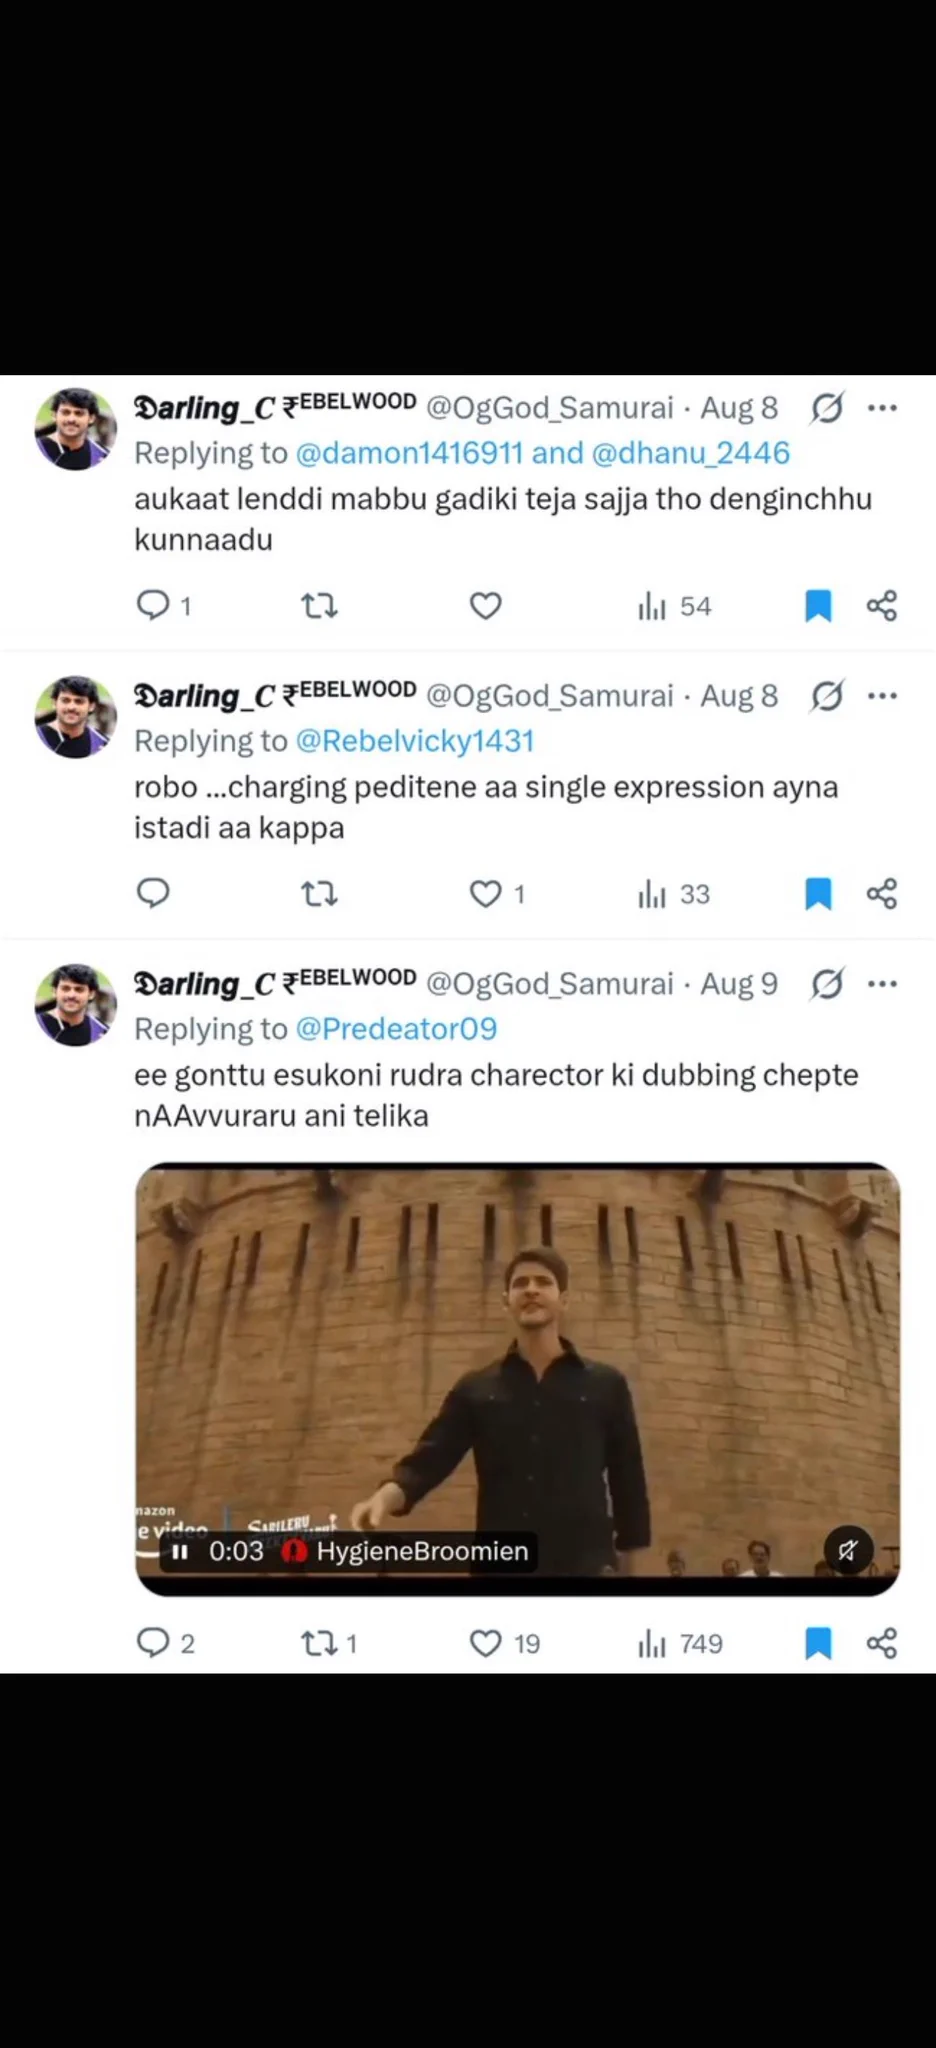Open more options on Aug 9 tweet

pyautogui.click(x=882, y=984)
